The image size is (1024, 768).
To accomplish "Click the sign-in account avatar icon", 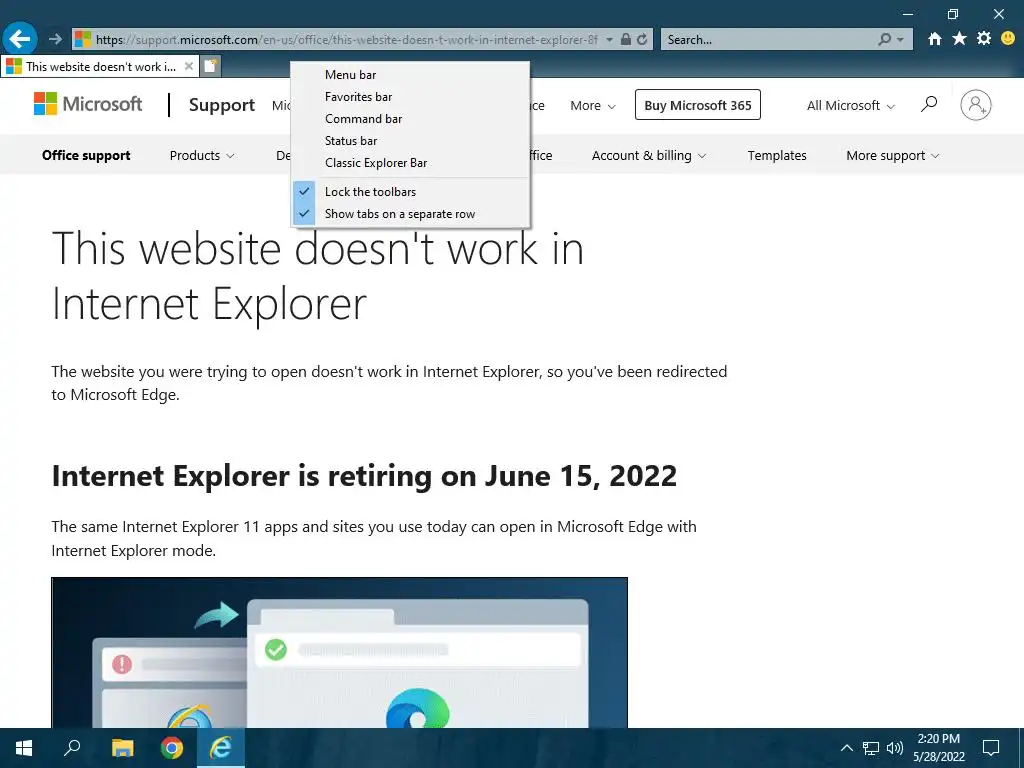I will (976, 104).
